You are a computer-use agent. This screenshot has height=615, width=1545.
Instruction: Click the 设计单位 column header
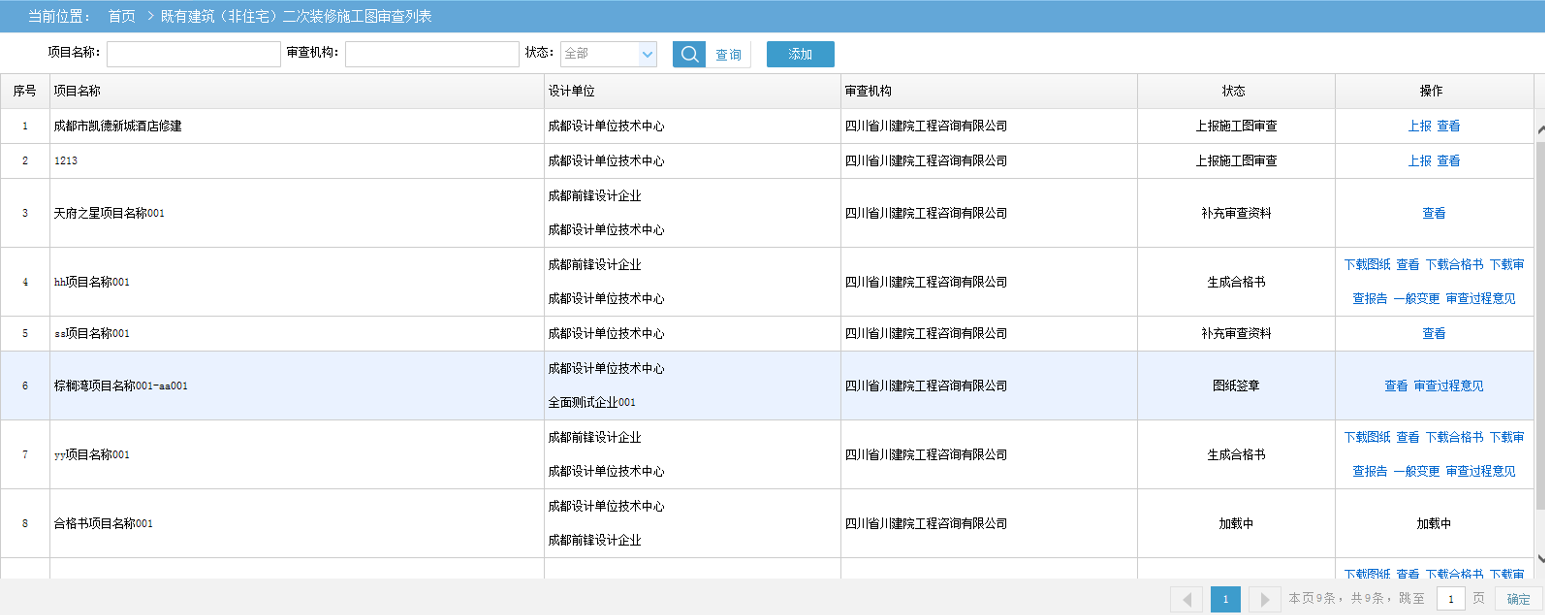(x=571, y=91)
